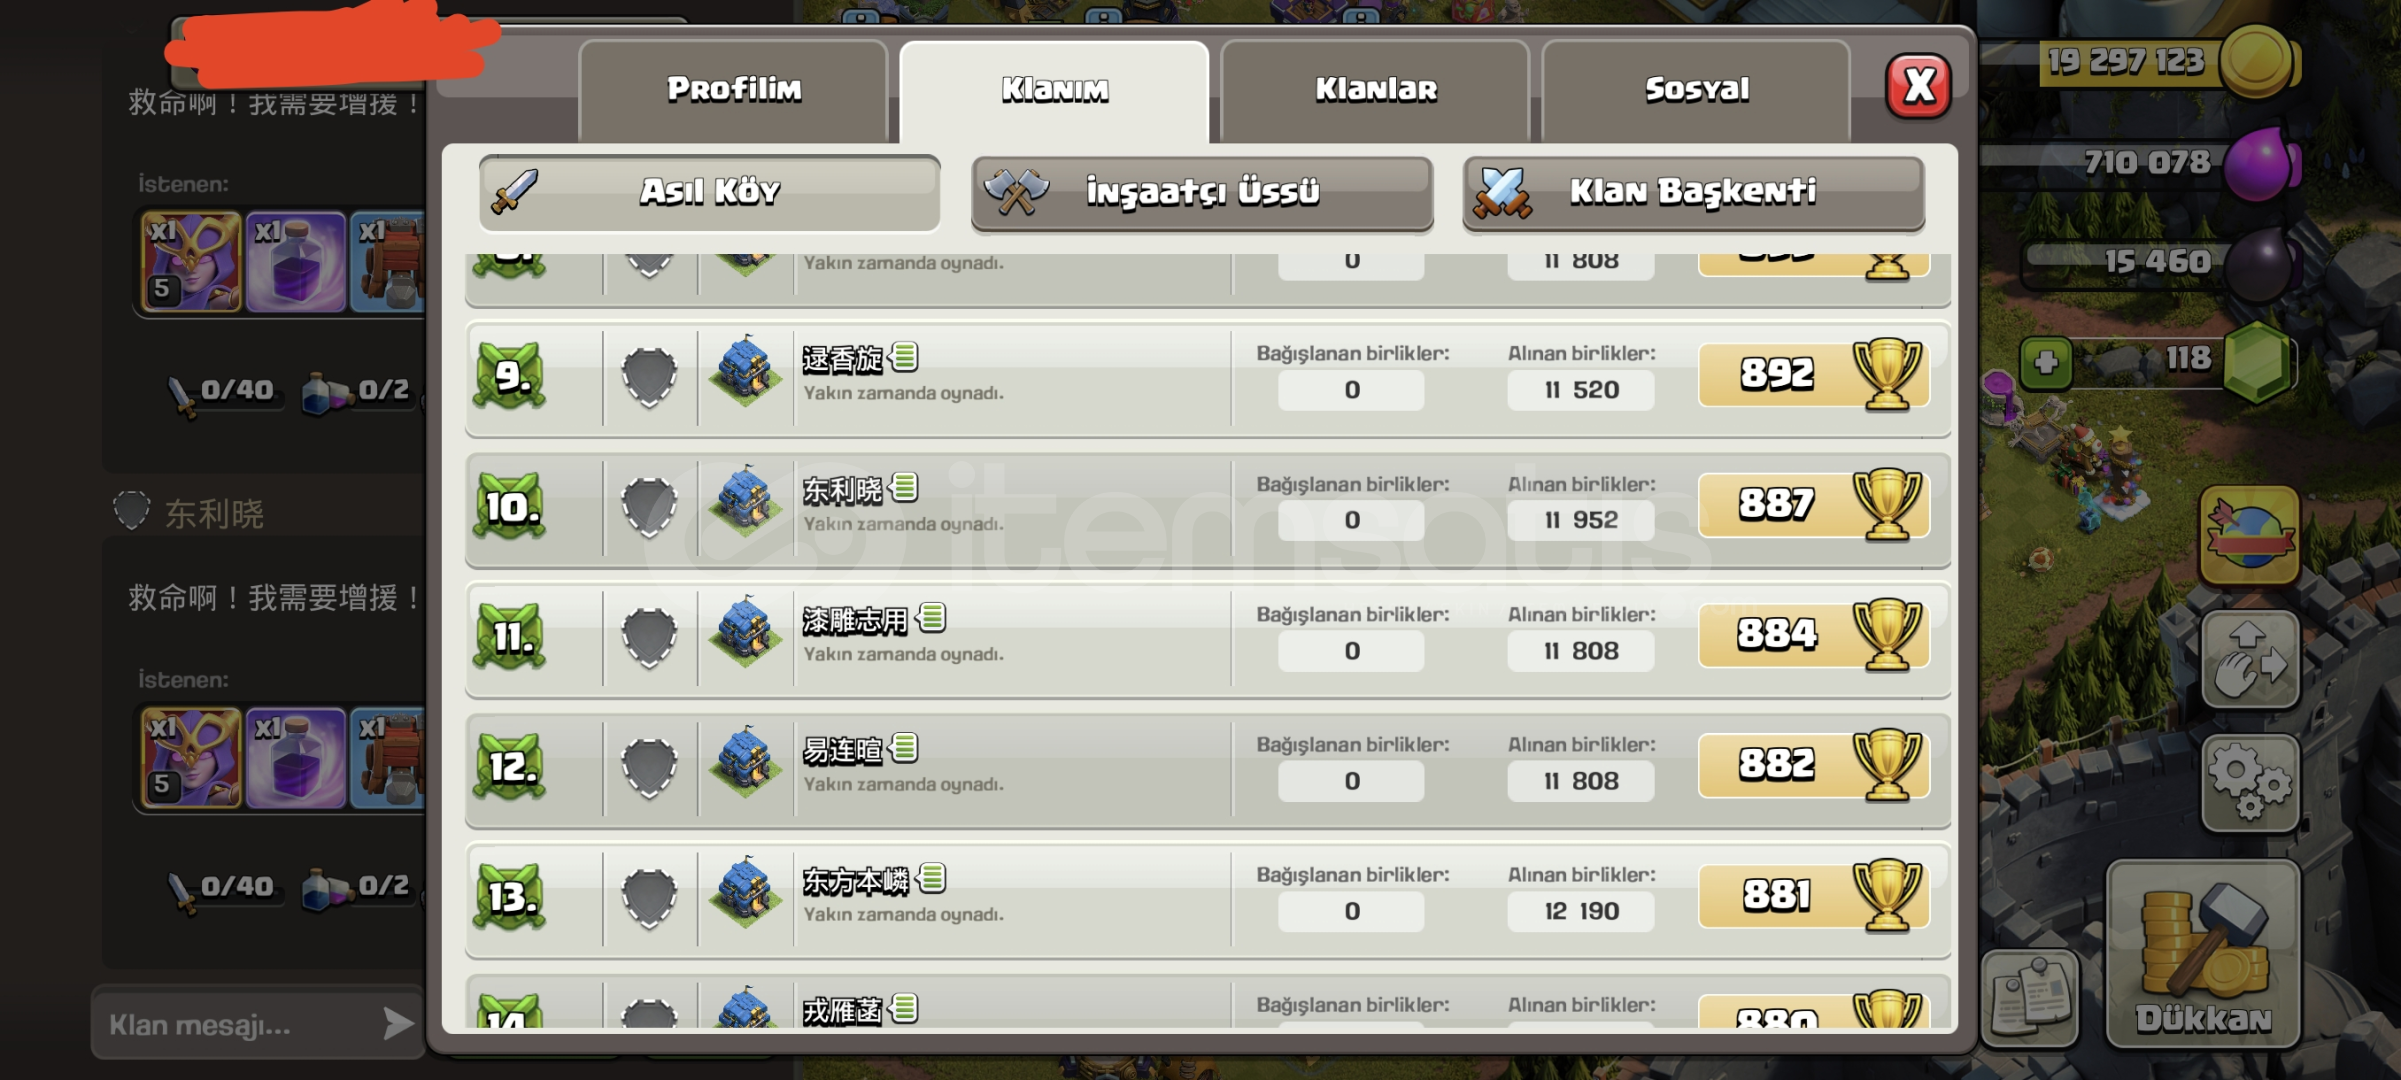Select İnşaatçı Üssü view button
2401x1080 pixels.
[x=1202, y=192]
